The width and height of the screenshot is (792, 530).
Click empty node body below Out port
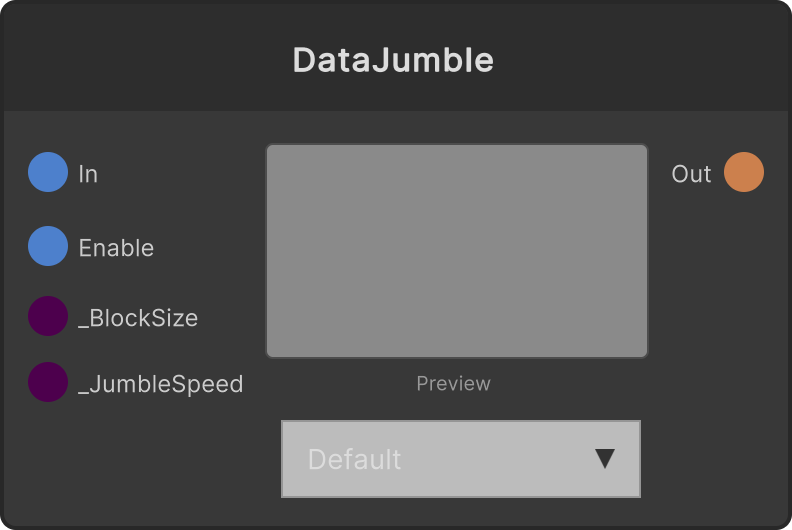coord(717,303)
